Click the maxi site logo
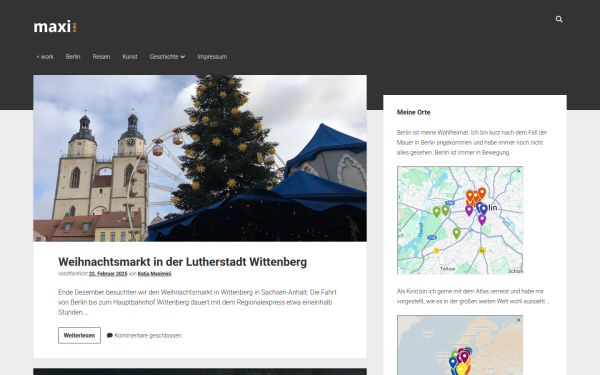The width and height of the screenshot is (600, 375). tap(55, 27)
